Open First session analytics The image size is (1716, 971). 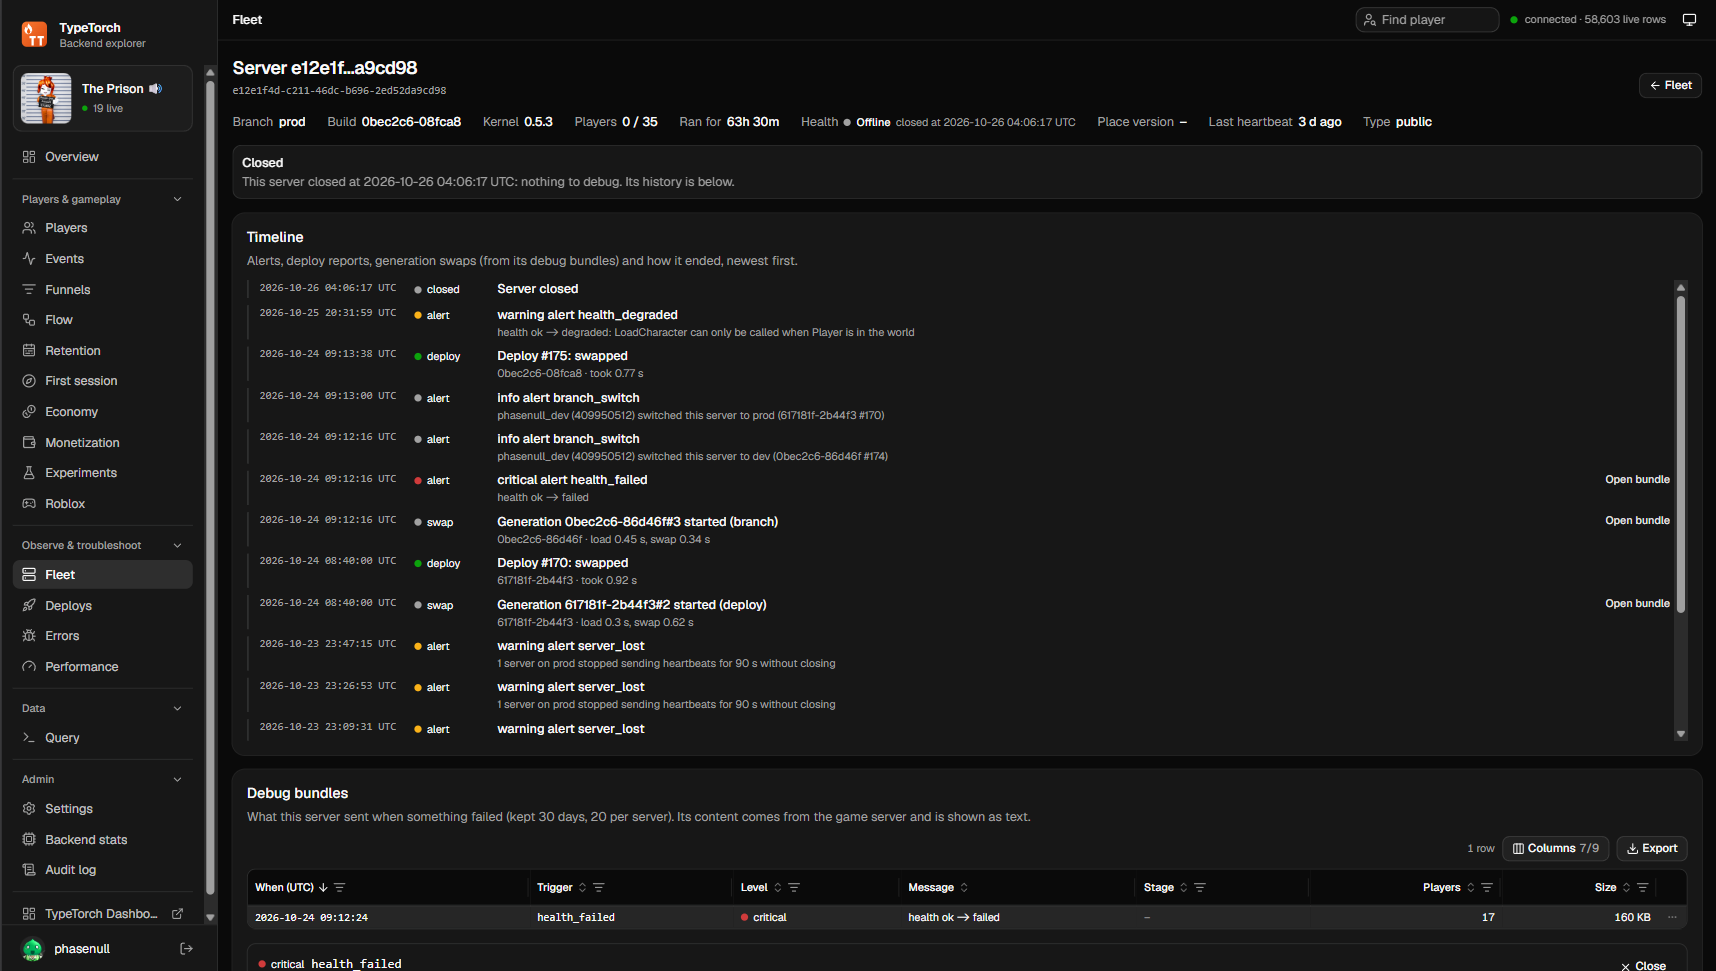coord(103,381)
